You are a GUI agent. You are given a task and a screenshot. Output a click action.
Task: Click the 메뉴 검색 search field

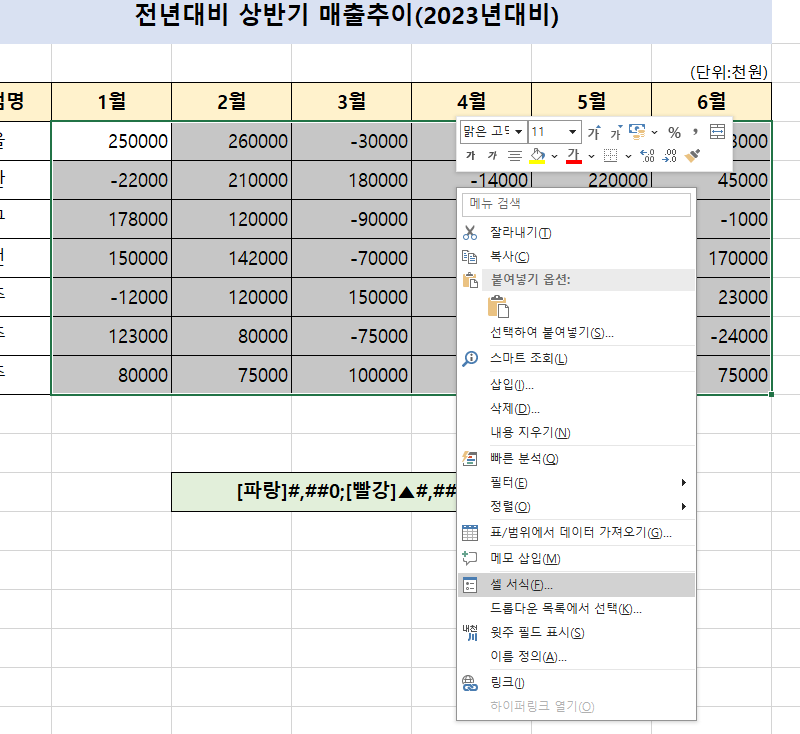click(x=576, y=205)
